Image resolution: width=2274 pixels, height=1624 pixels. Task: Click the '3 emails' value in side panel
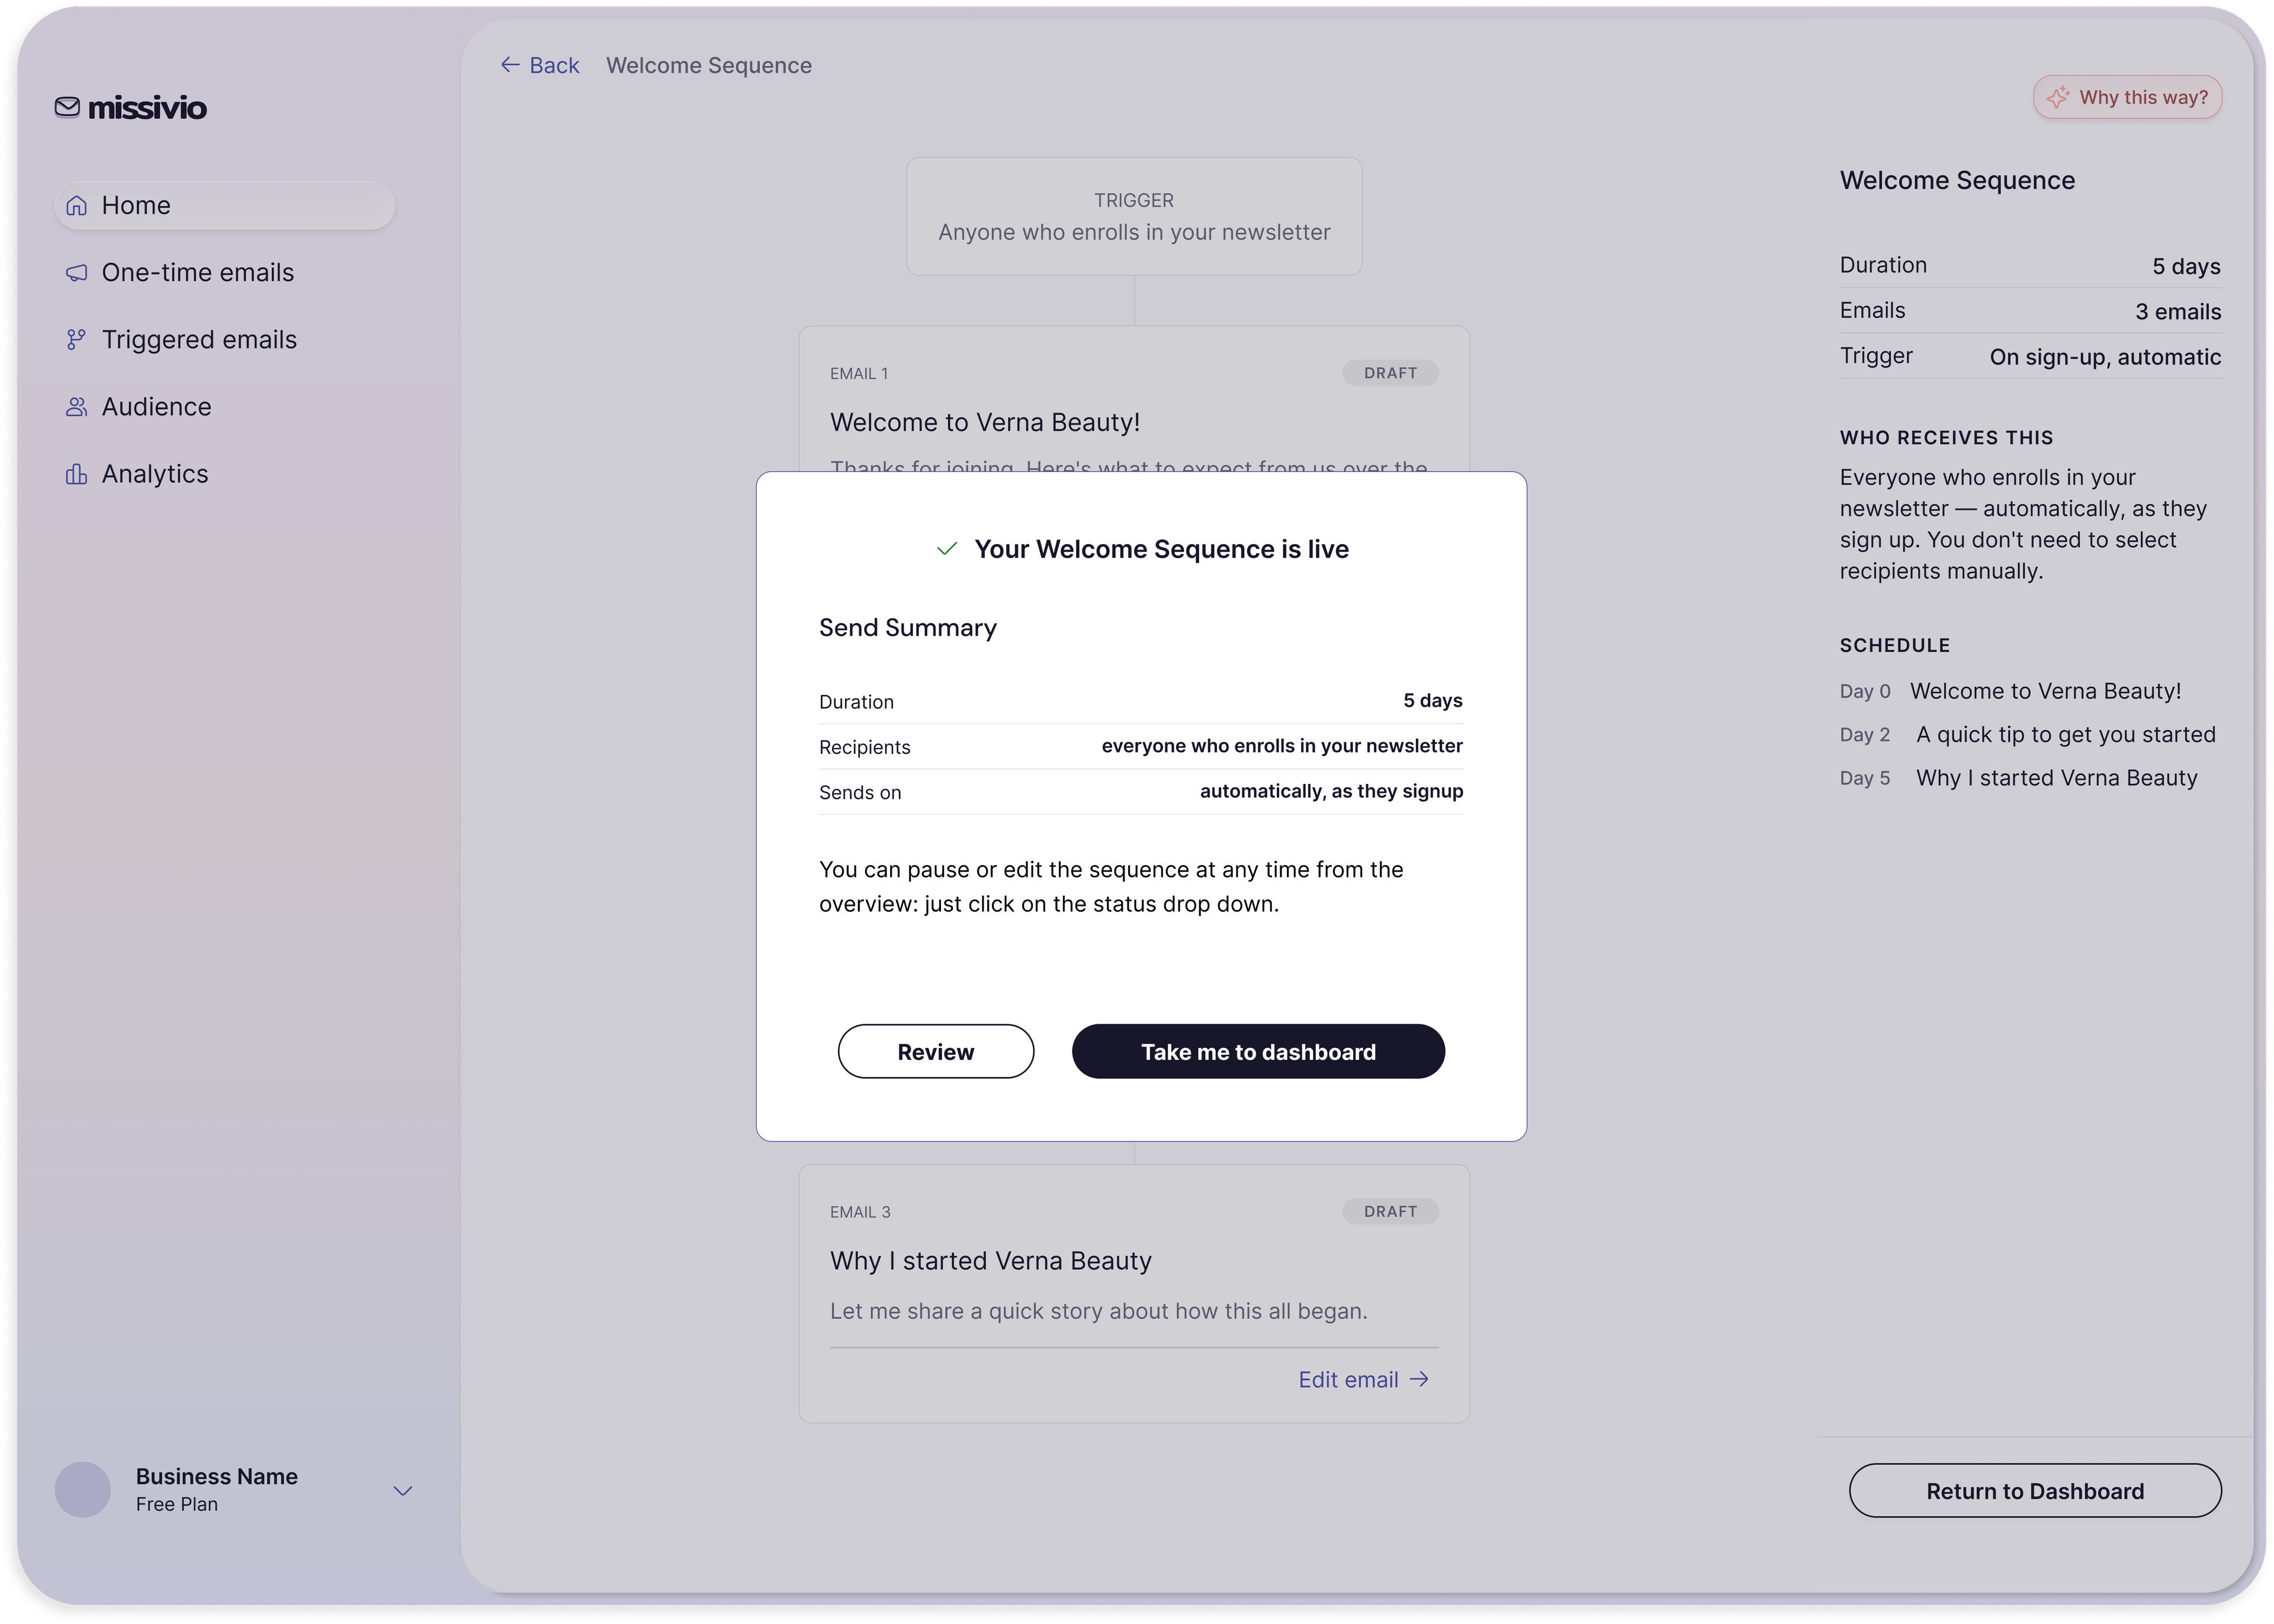[2178, 312]
